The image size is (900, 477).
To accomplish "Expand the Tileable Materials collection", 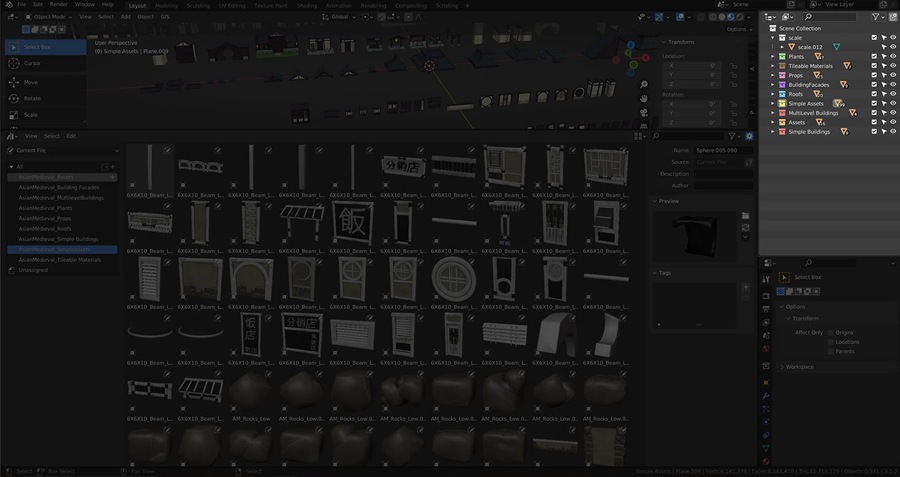I will click(773, 66).
